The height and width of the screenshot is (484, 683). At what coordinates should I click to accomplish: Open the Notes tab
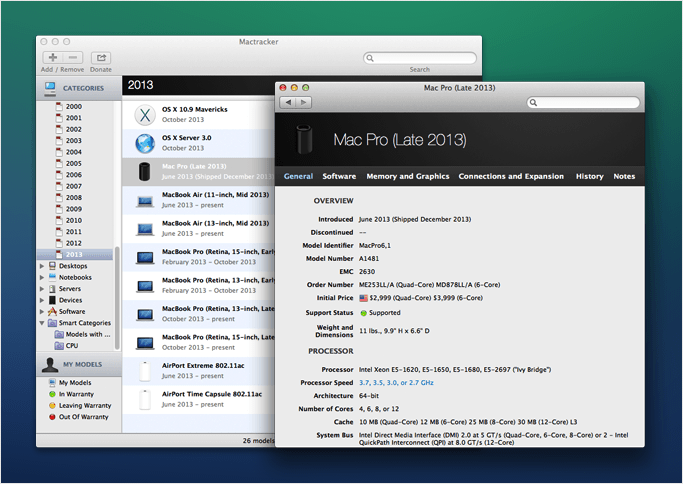(x=624, y=176)
